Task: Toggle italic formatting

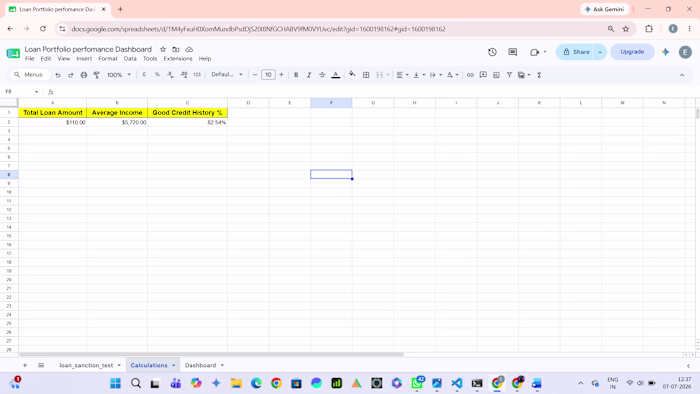Action: 309,75
